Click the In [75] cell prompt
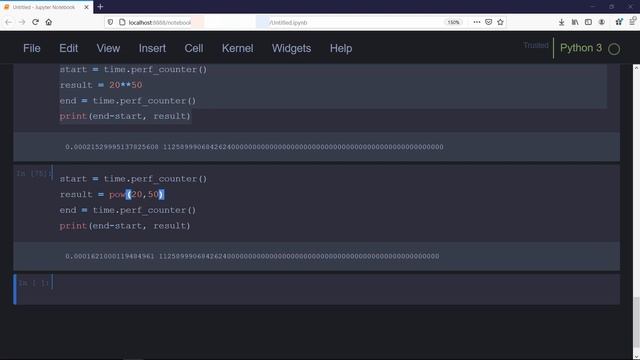Screen dimensions: 640x360 click(34, 173)
